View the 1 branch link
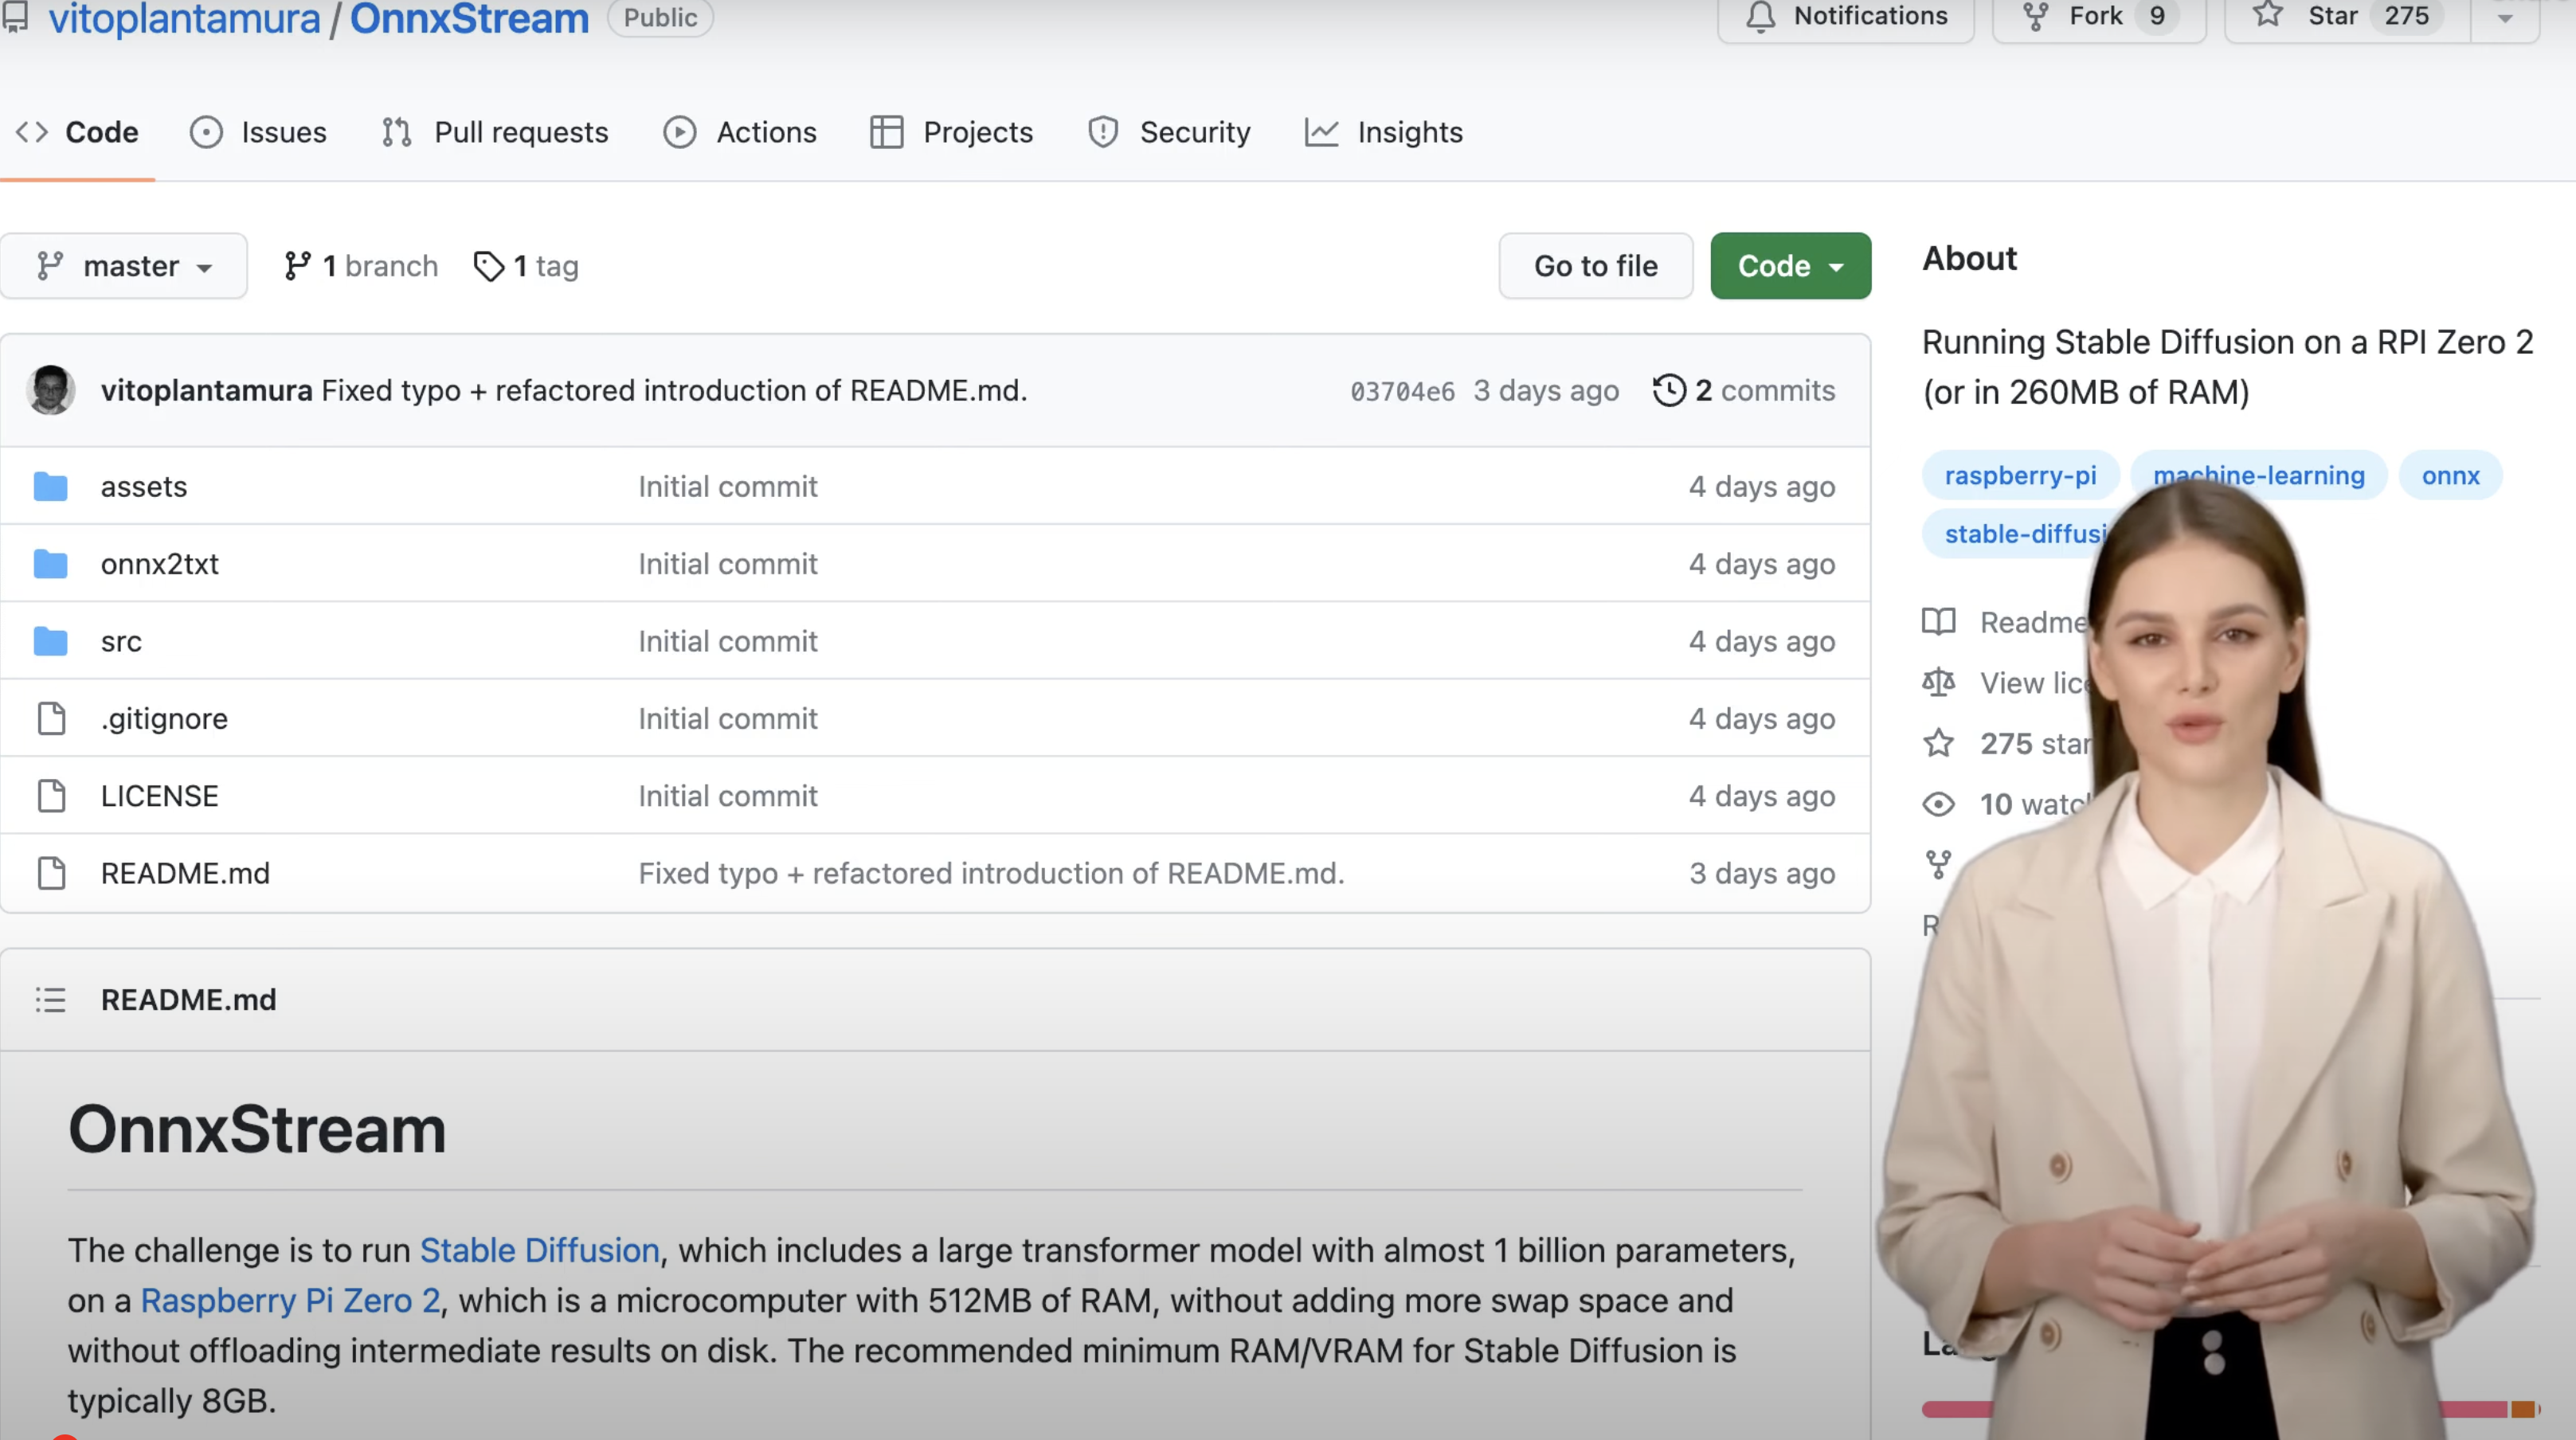2576x1440 pixels. pos(361,266)
